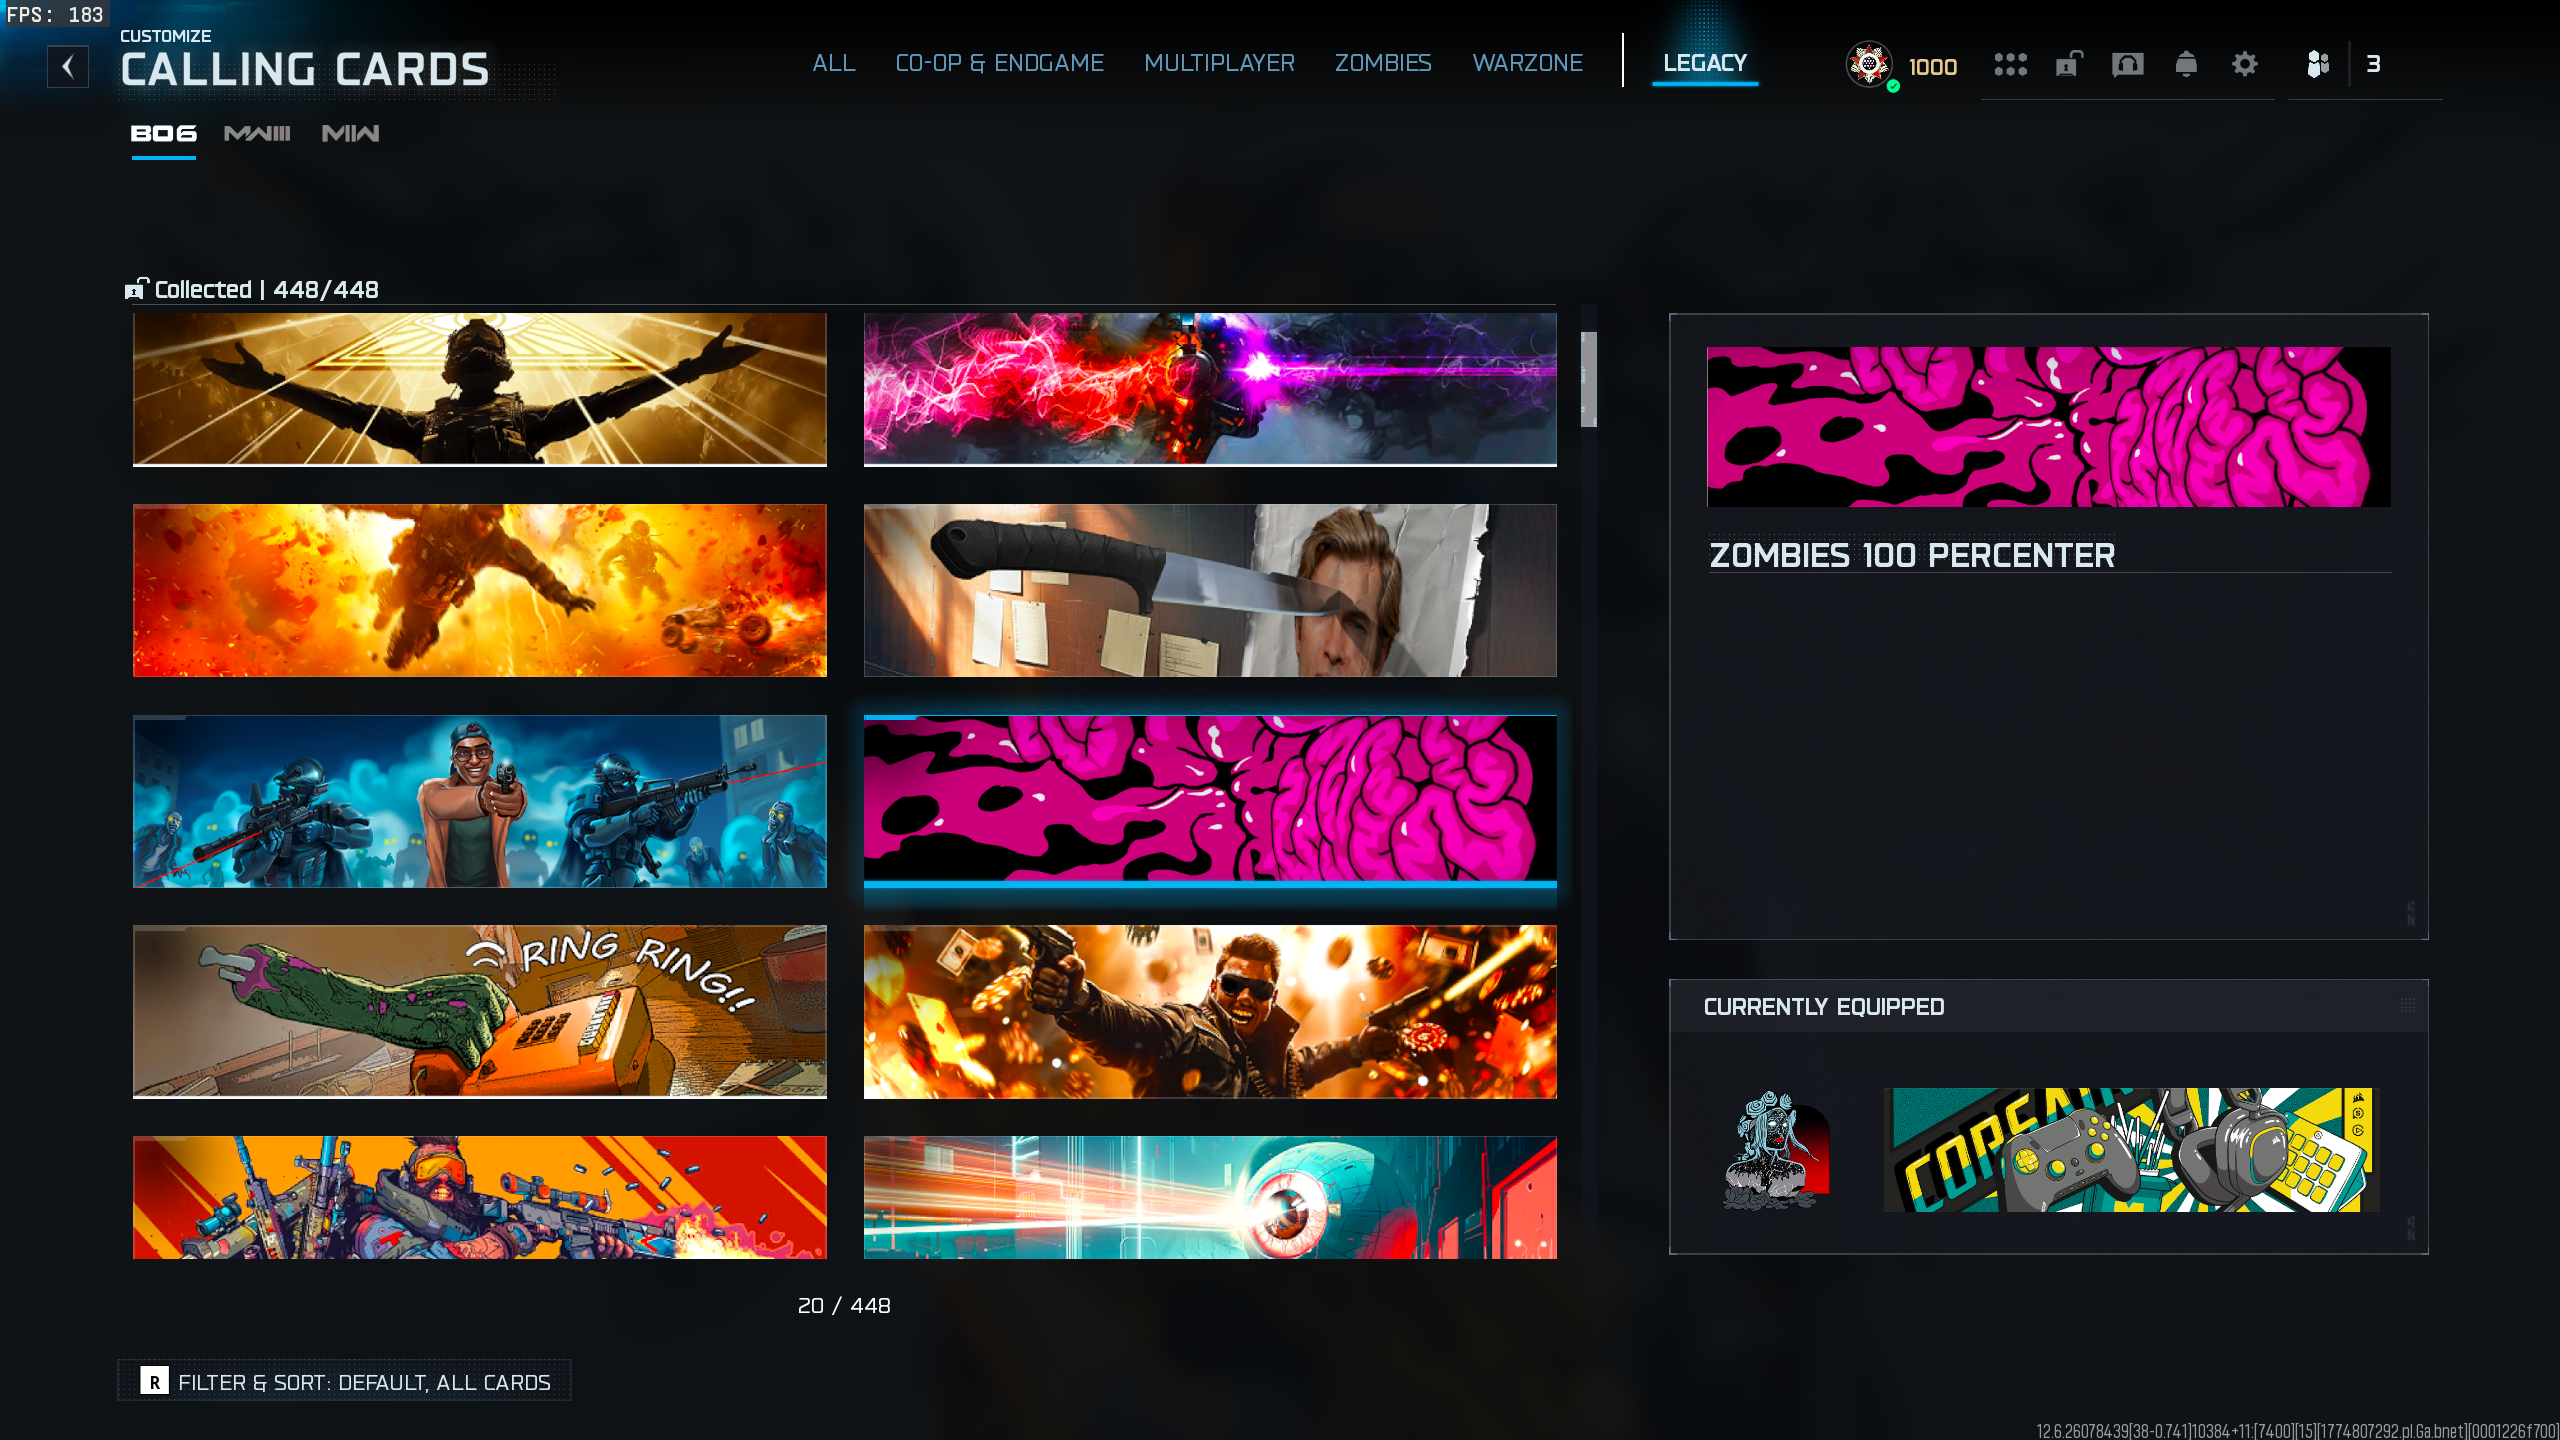Select the orange-red goggled gunner calling card

pos(480,1197)
